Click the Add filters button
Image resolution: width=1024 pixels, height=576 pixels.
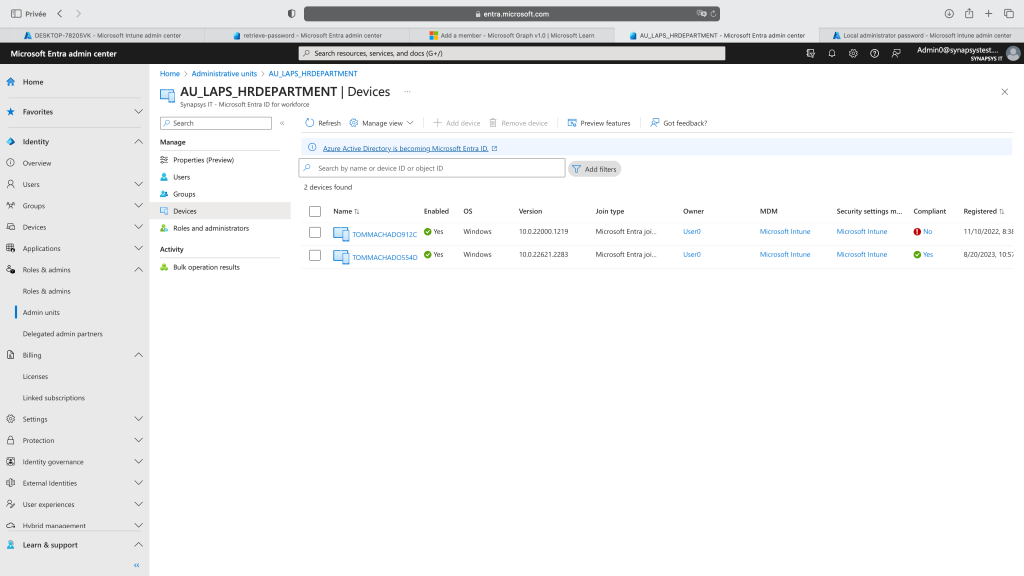point(595,169)
